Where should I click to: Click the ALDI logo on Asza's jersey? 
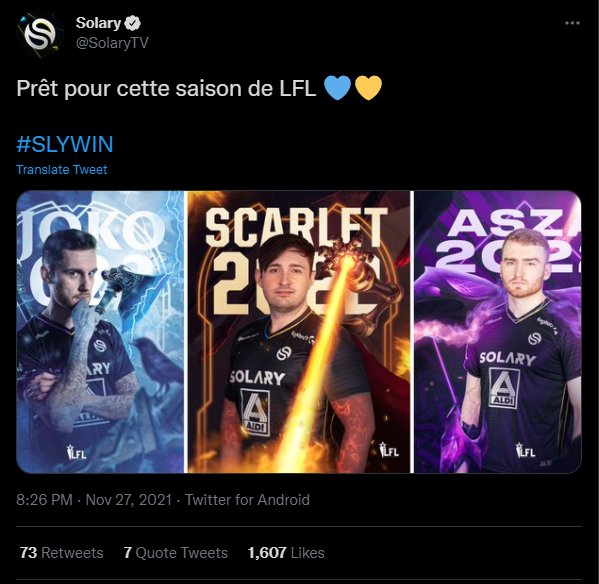coord(503,388)
